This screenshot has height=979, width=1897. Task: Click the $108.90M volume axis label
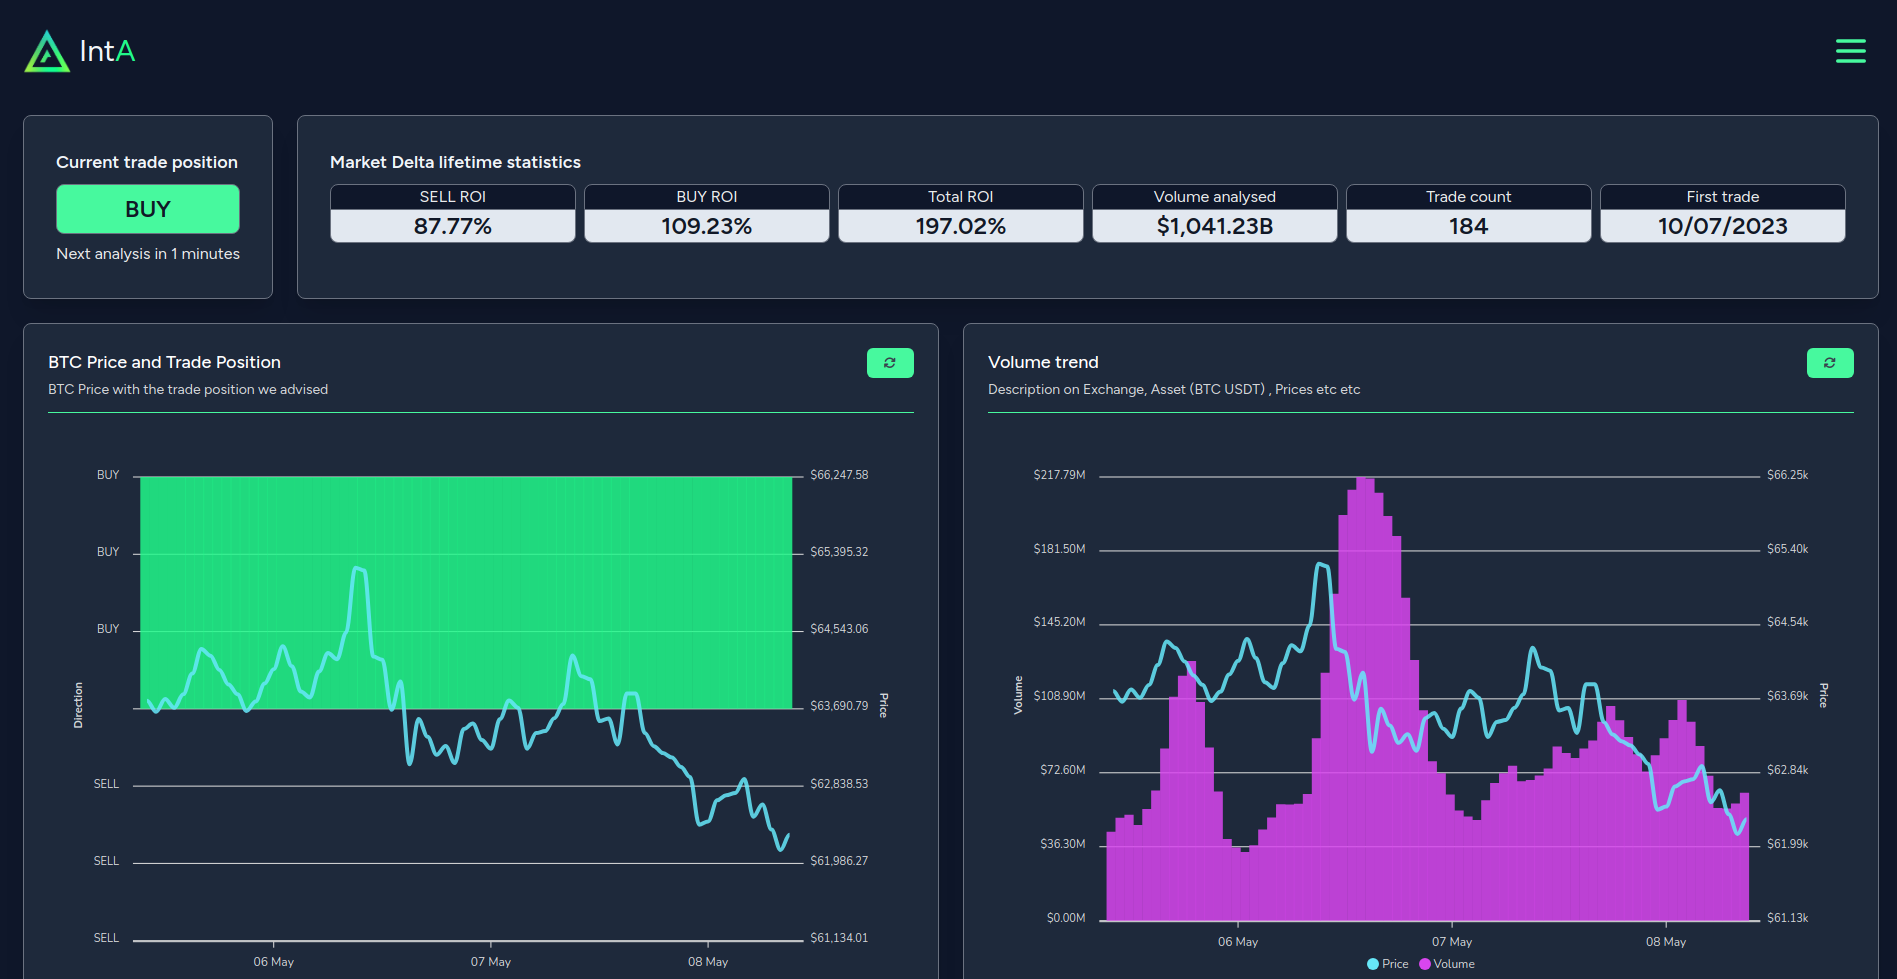[x=1059, y=696]
